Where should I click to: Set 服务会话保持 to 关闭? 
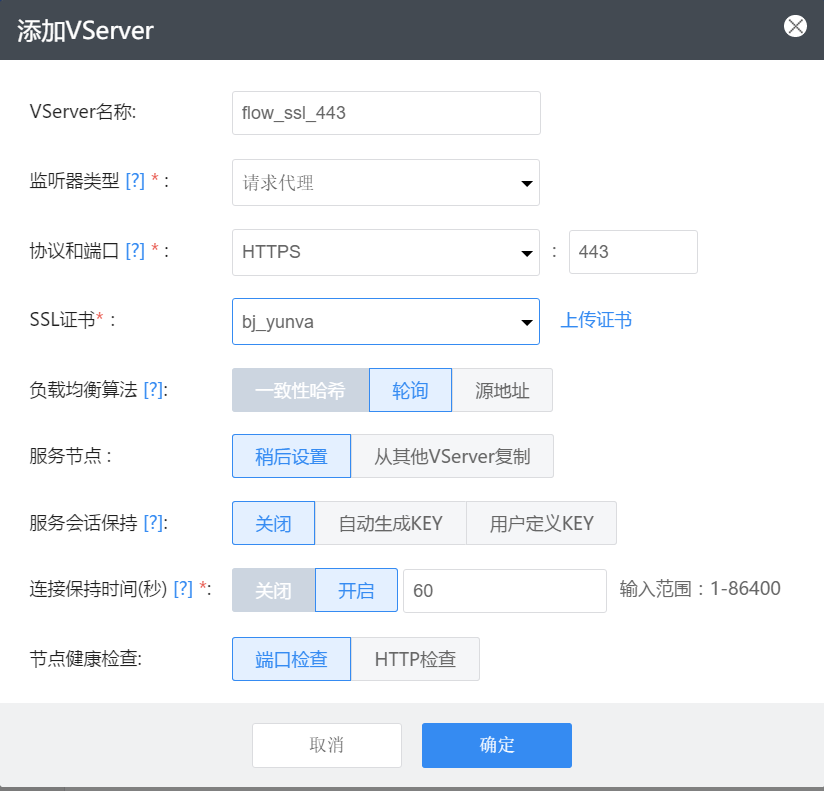[x=273, y=523]
